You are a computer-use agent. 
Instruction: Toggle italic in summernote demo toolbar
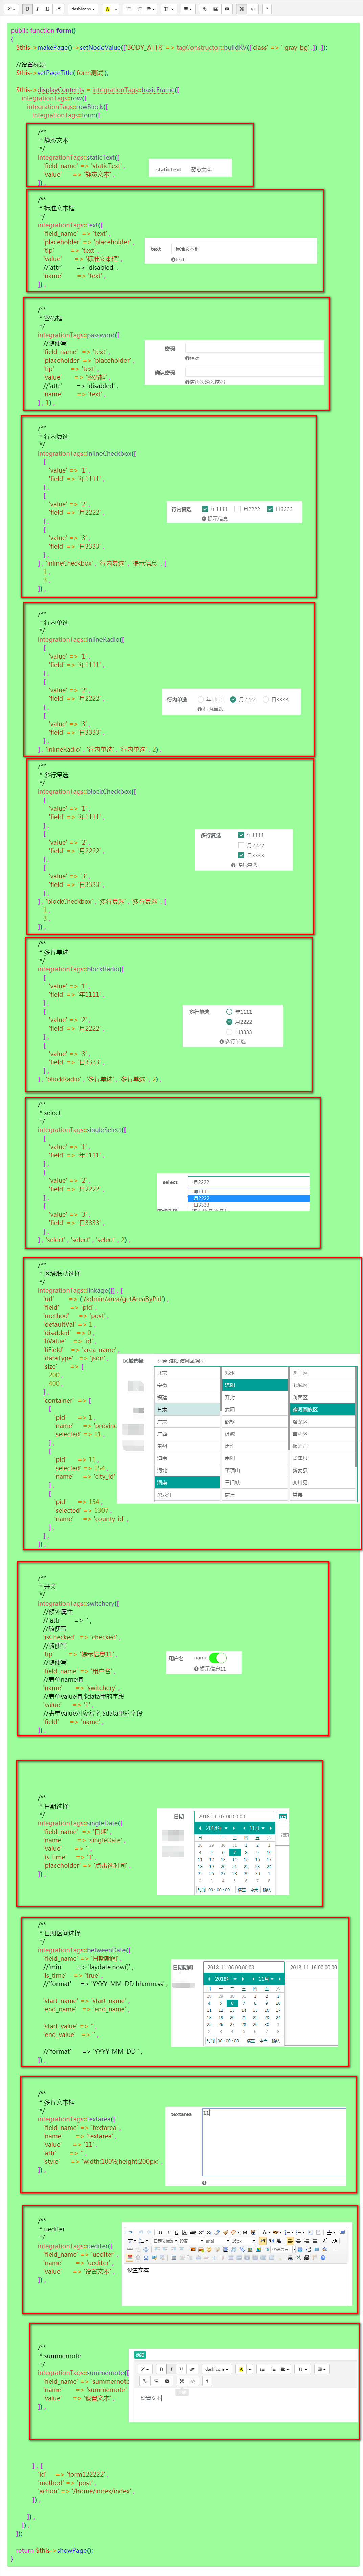[171, 2369]
